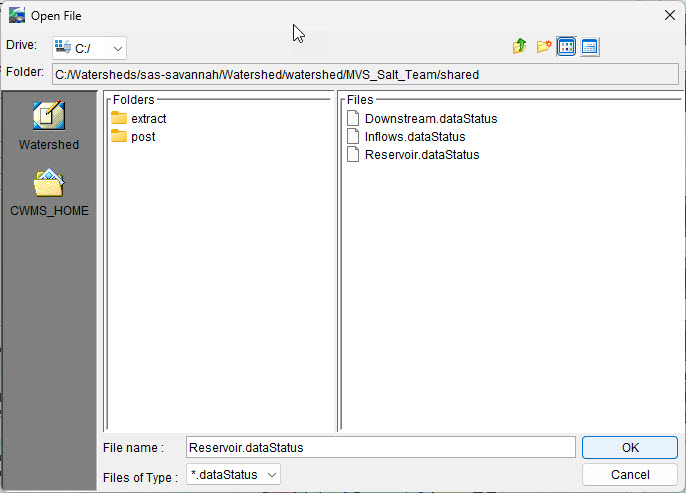Pick the Downstream.dataStatus file
Viewport: 686px width, 493px height.
430,119
